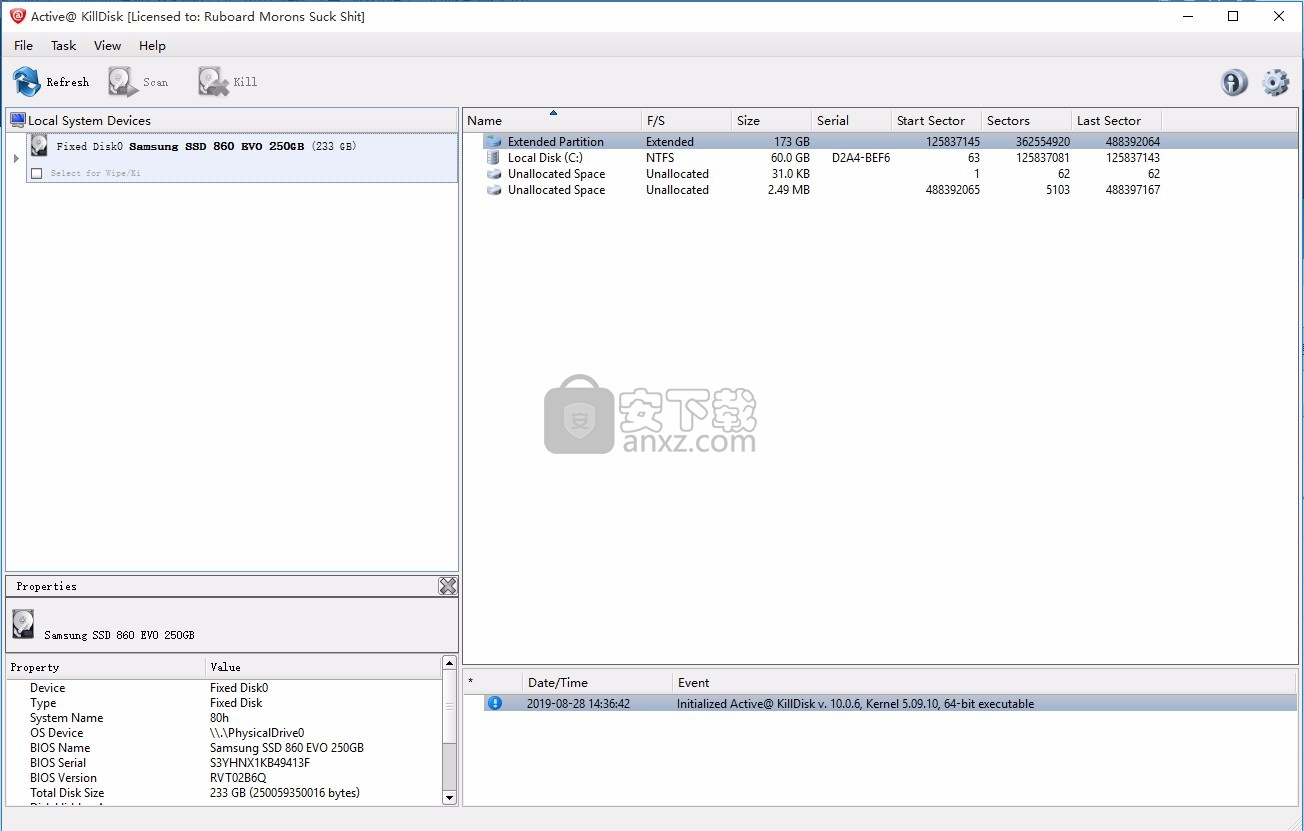The width and height of the screenshot is (1304, 831).
Task: Sort by the Name column header
Action: point(552,120)
